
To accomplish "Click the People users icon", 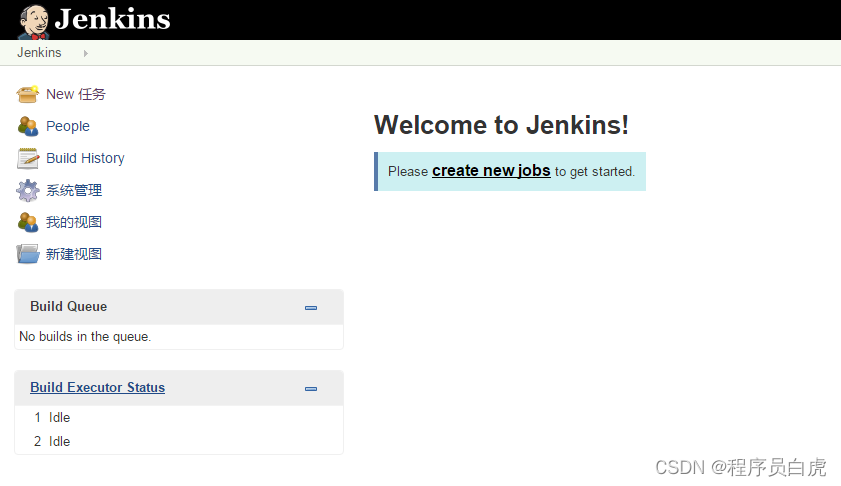I will [x=27, y=126].
